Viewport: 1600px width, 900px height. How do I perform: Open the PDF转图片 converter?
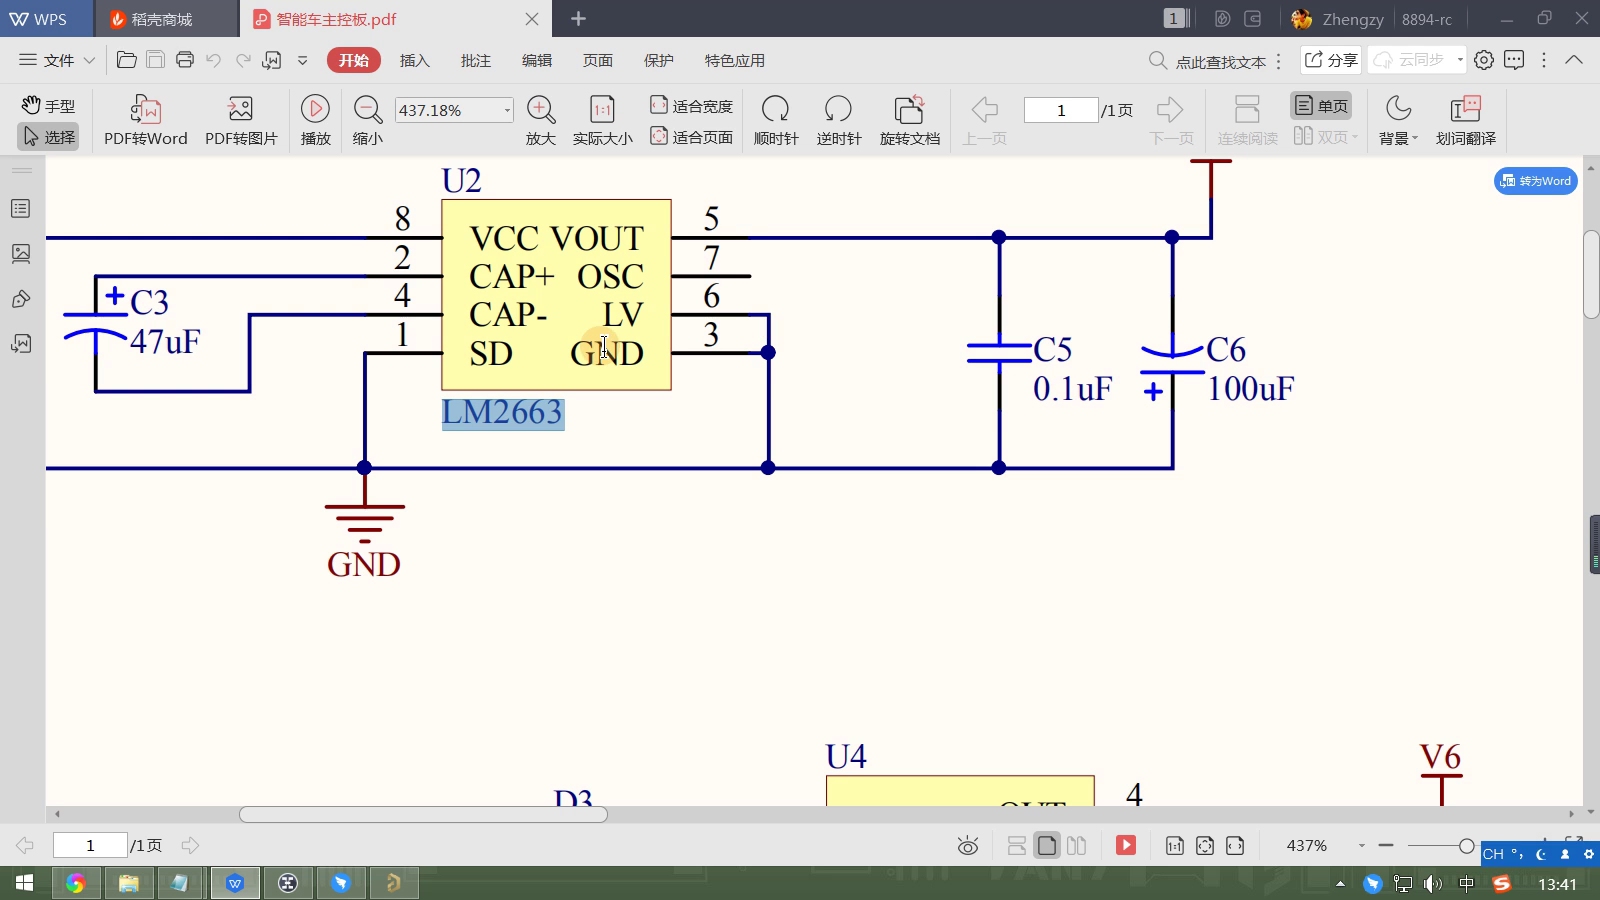(x=238, y=118)
